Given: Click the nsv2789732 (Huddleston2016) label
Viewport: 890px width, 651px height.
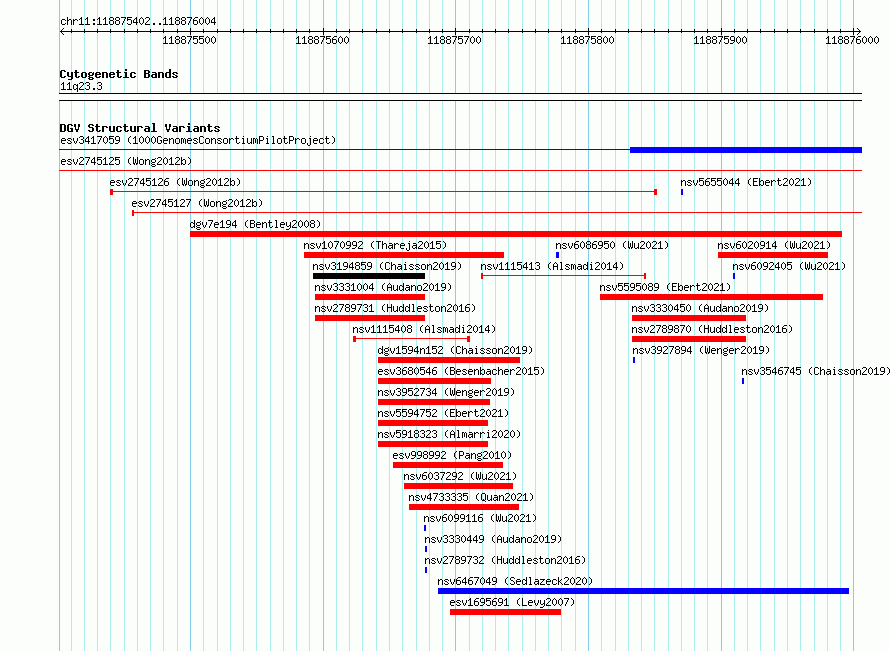Looking at the screenshot, I should tap(505, 560).
